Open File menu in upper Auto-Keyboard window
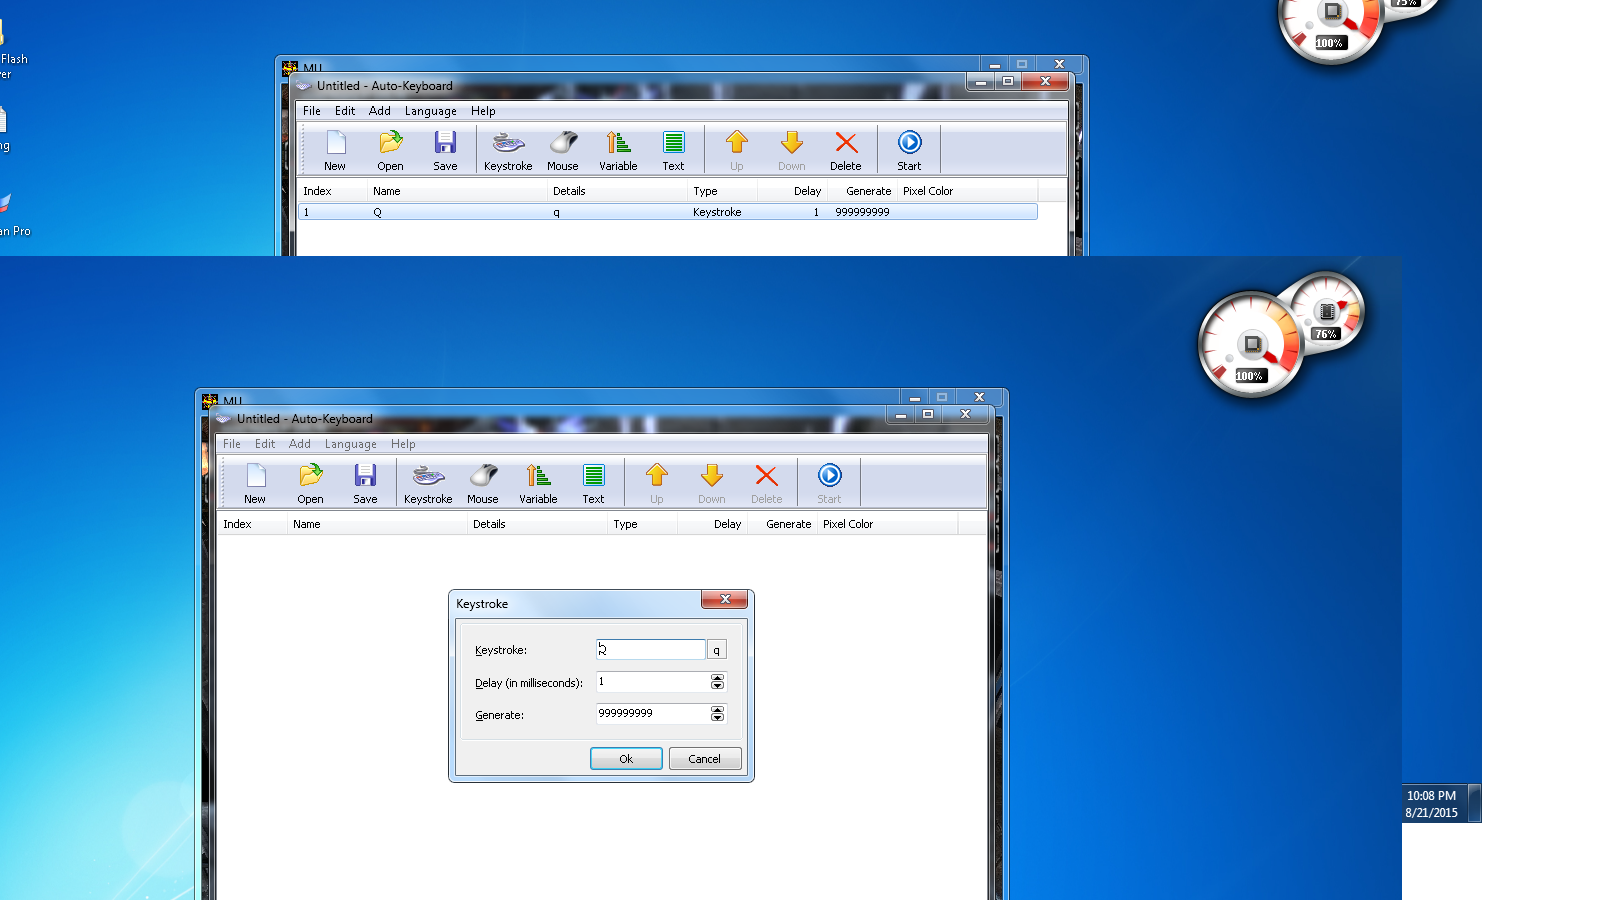The image size is (1600, 900). pyautogui.click(x=312, y=111)
